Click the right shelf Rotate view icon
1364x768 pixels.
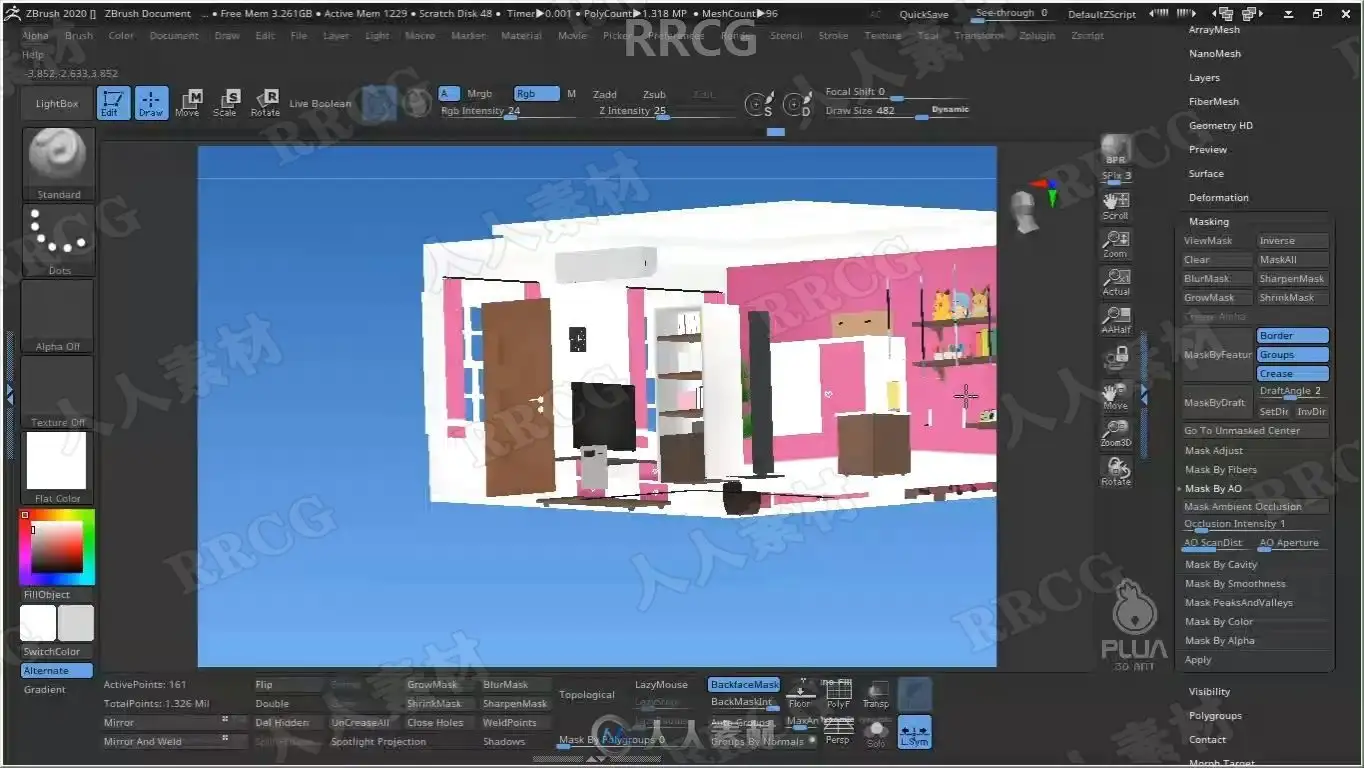pyautogui.click(x=1116, y=470)
